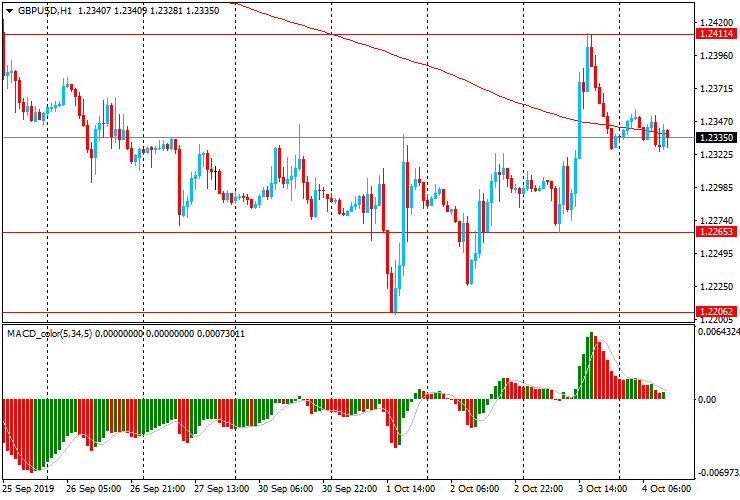Select the MACD 0.00073011 value readout
740x500 pixels.
[x=221, y=334]
